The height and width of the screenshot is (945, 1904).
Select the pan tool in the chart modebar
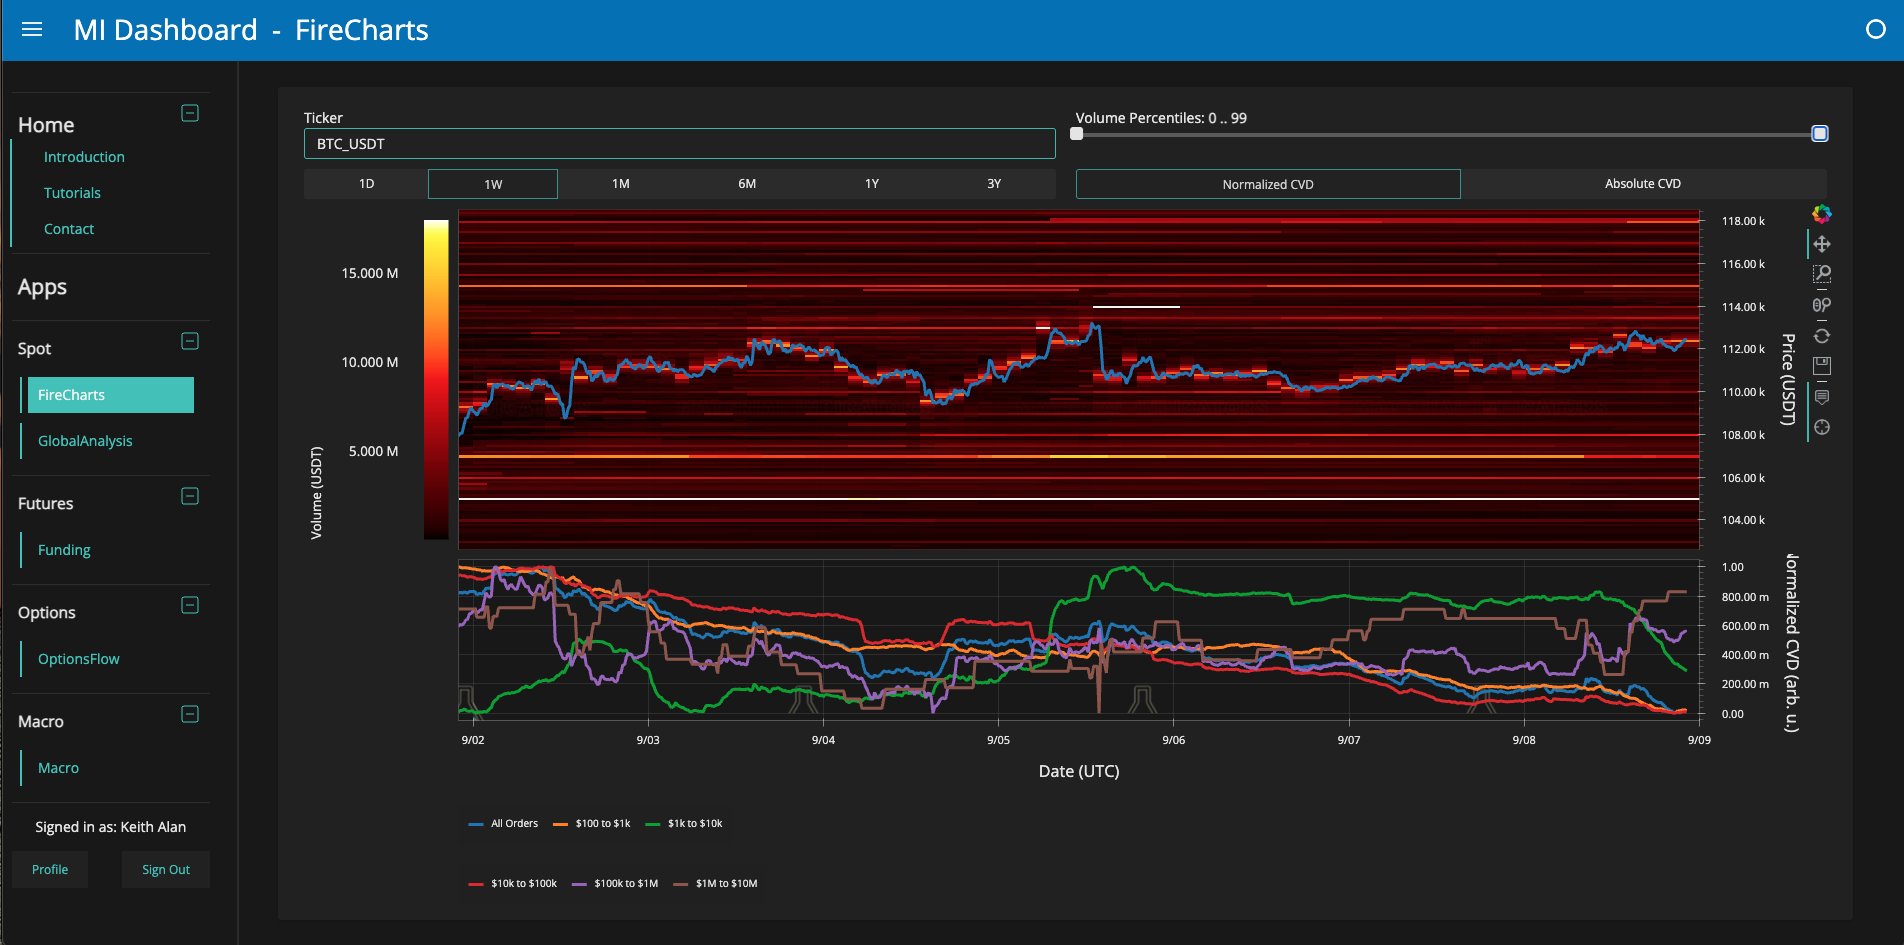click(x=1823, y=243)
